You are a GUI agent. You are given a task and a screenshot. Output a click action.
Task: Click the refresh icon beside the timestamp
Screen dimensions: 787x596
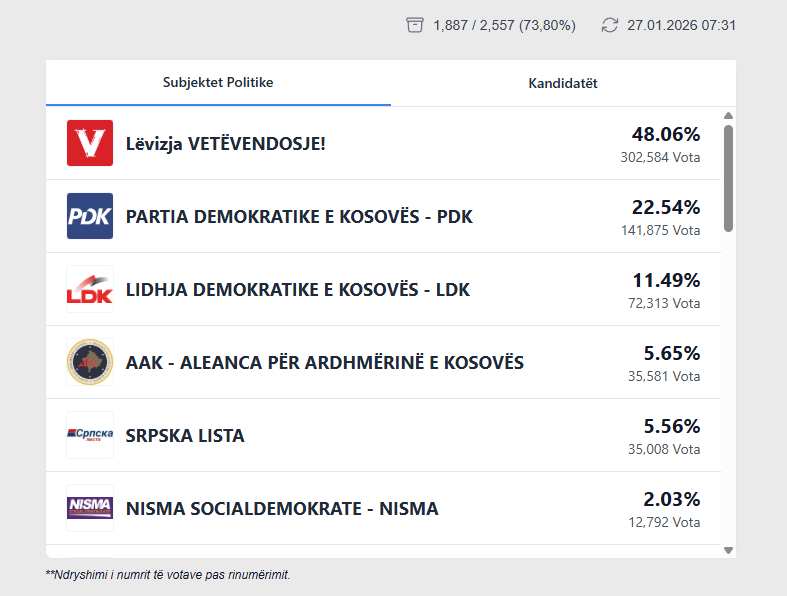610,25
